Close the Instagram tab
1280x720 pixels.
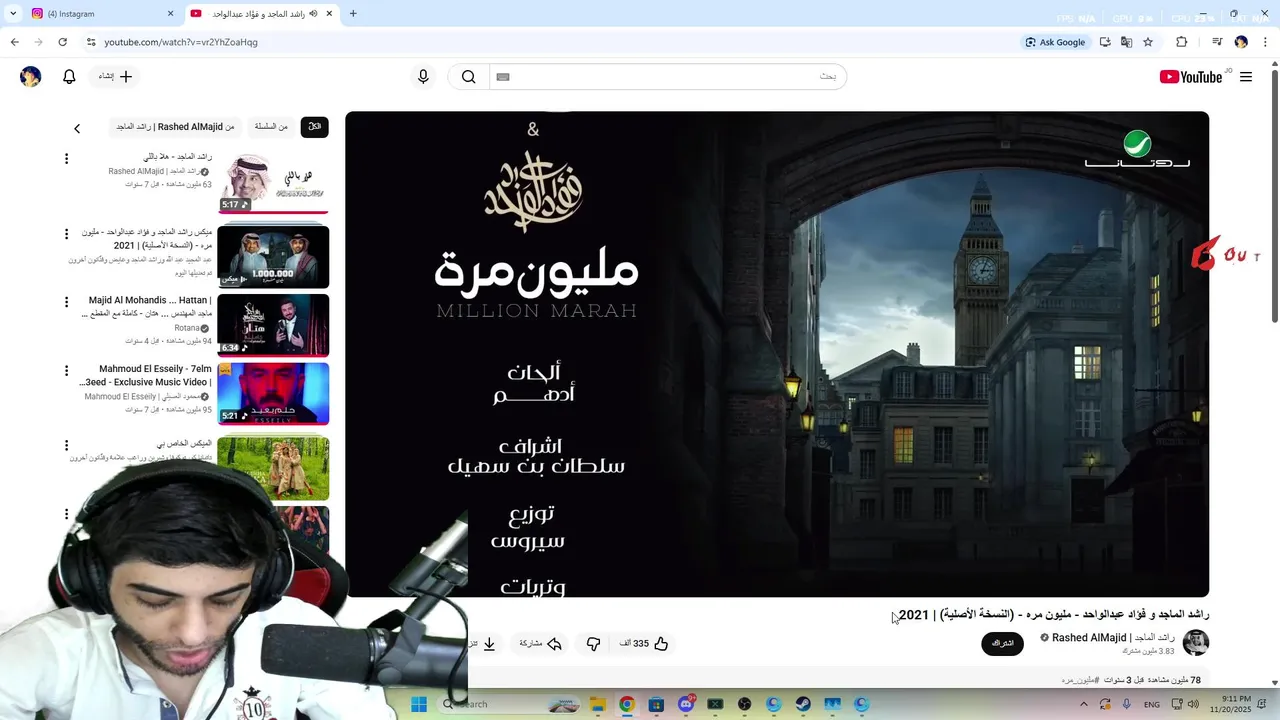click(170, 14)
